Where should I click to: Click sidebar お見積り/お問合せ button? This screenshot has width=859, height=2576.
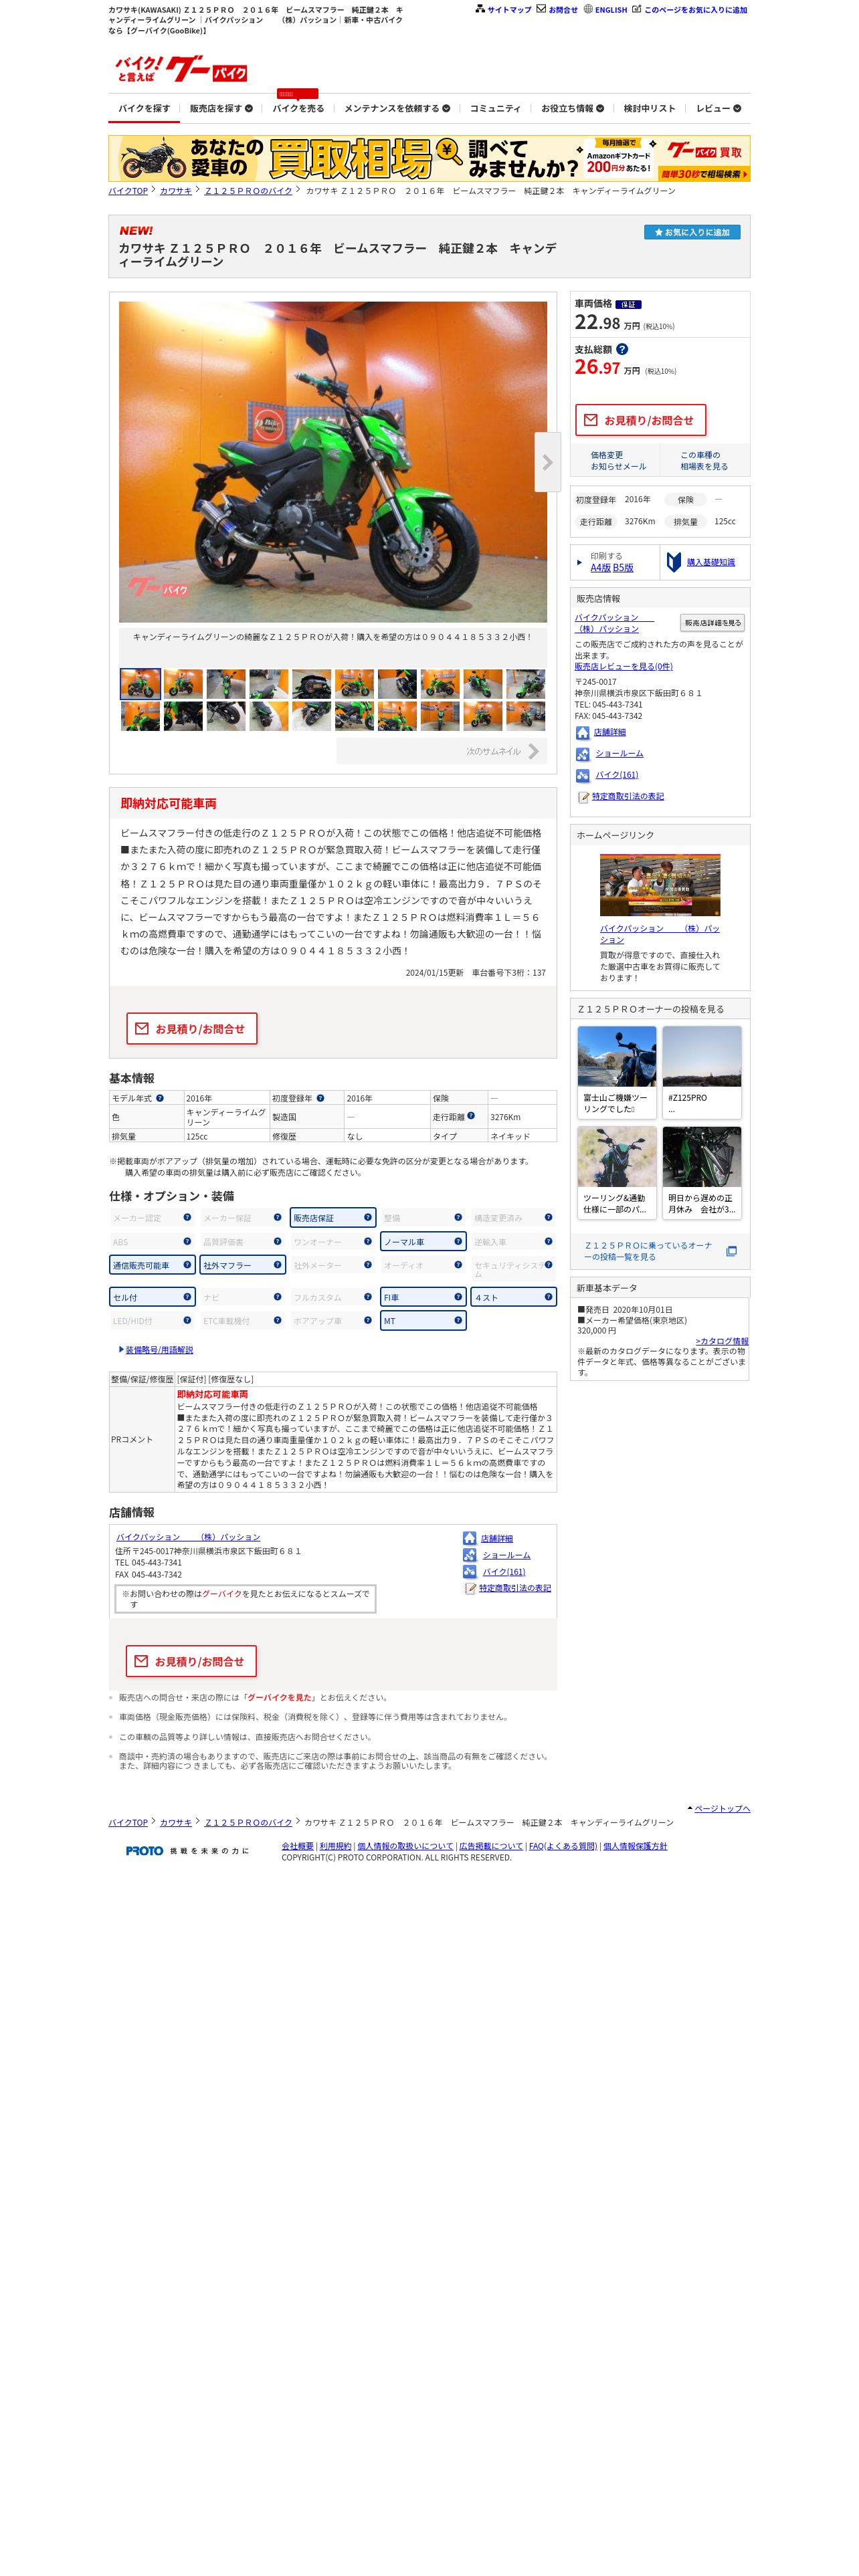click(640, 420)
